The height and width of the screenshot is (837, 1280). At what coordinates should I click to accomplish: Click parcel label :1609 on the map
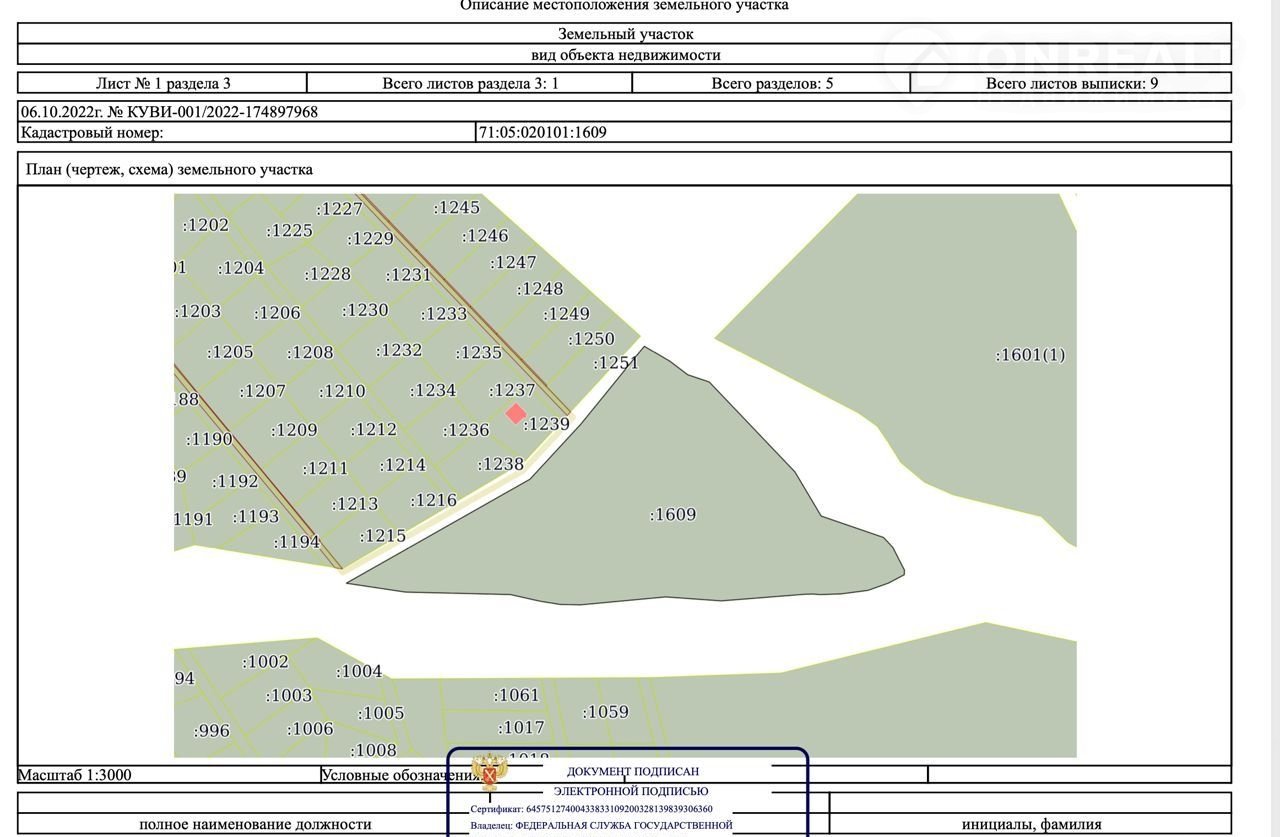[673, 515]
